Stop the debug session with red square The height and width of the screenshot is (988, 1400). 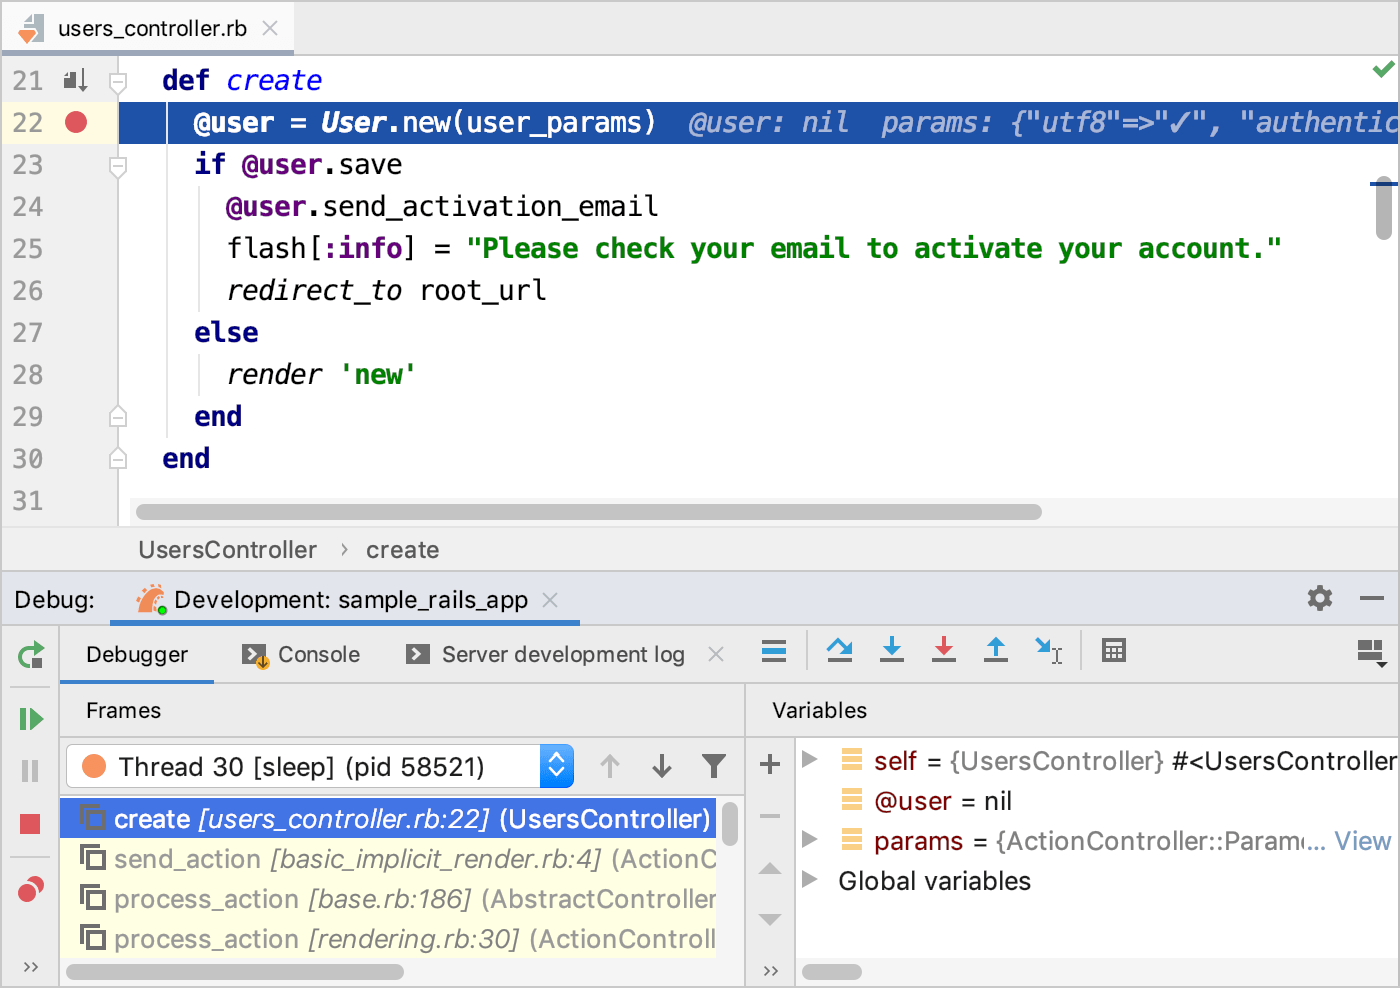[x=30, y=824]
